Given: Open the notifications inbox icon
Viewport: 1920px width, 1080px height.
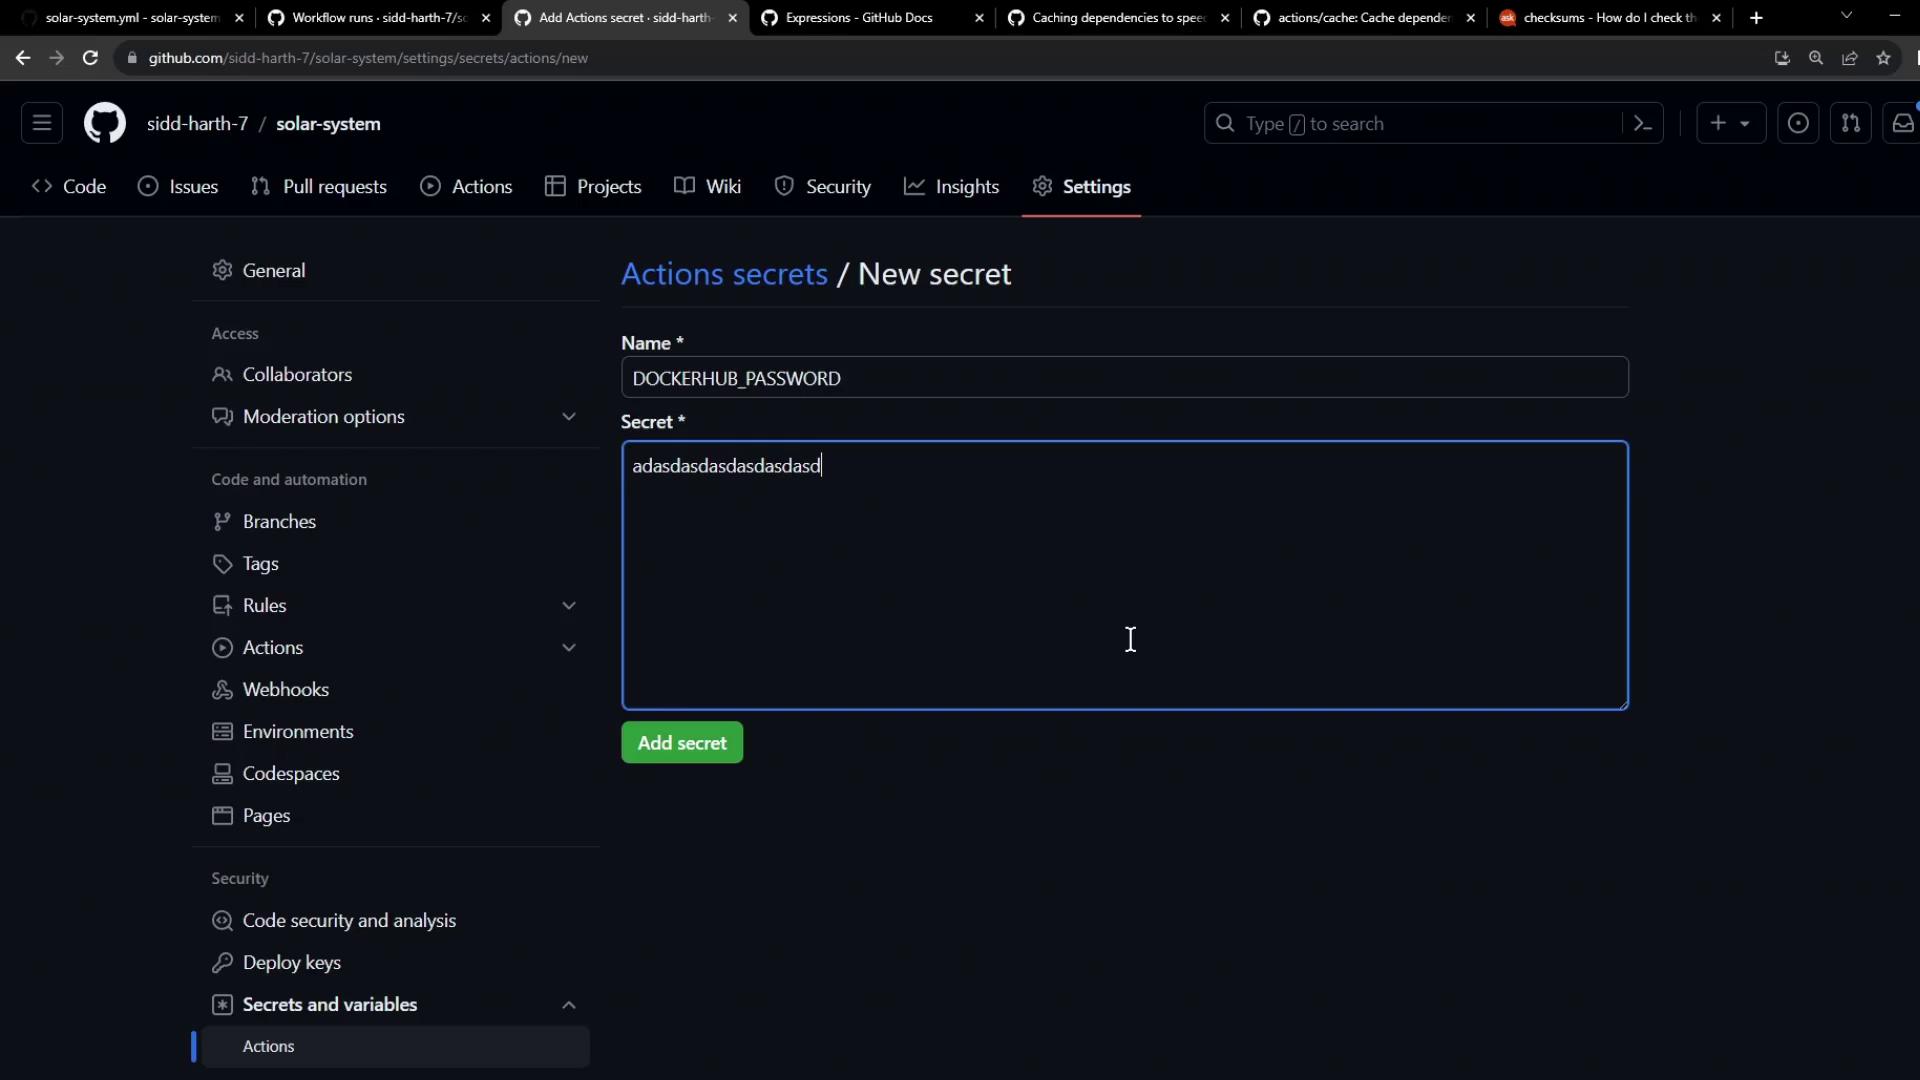Looking at the screenshot, I should click(x=1902, y=124).
